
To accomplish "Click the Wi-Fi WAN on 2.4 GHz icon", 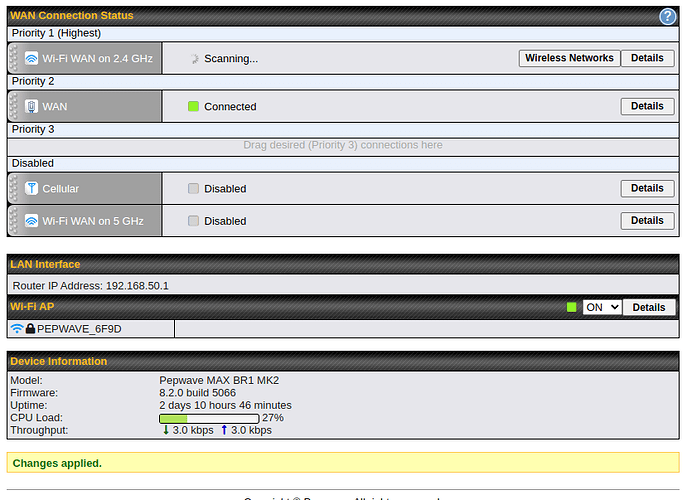I will [31, 58].
